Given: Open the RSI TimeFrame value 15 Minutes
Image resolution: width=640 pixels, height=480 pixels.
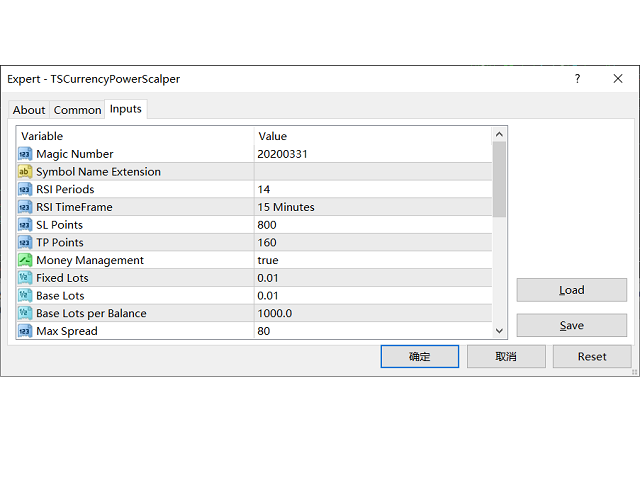Looking at the screenshot, I should (x=286, y=207).
